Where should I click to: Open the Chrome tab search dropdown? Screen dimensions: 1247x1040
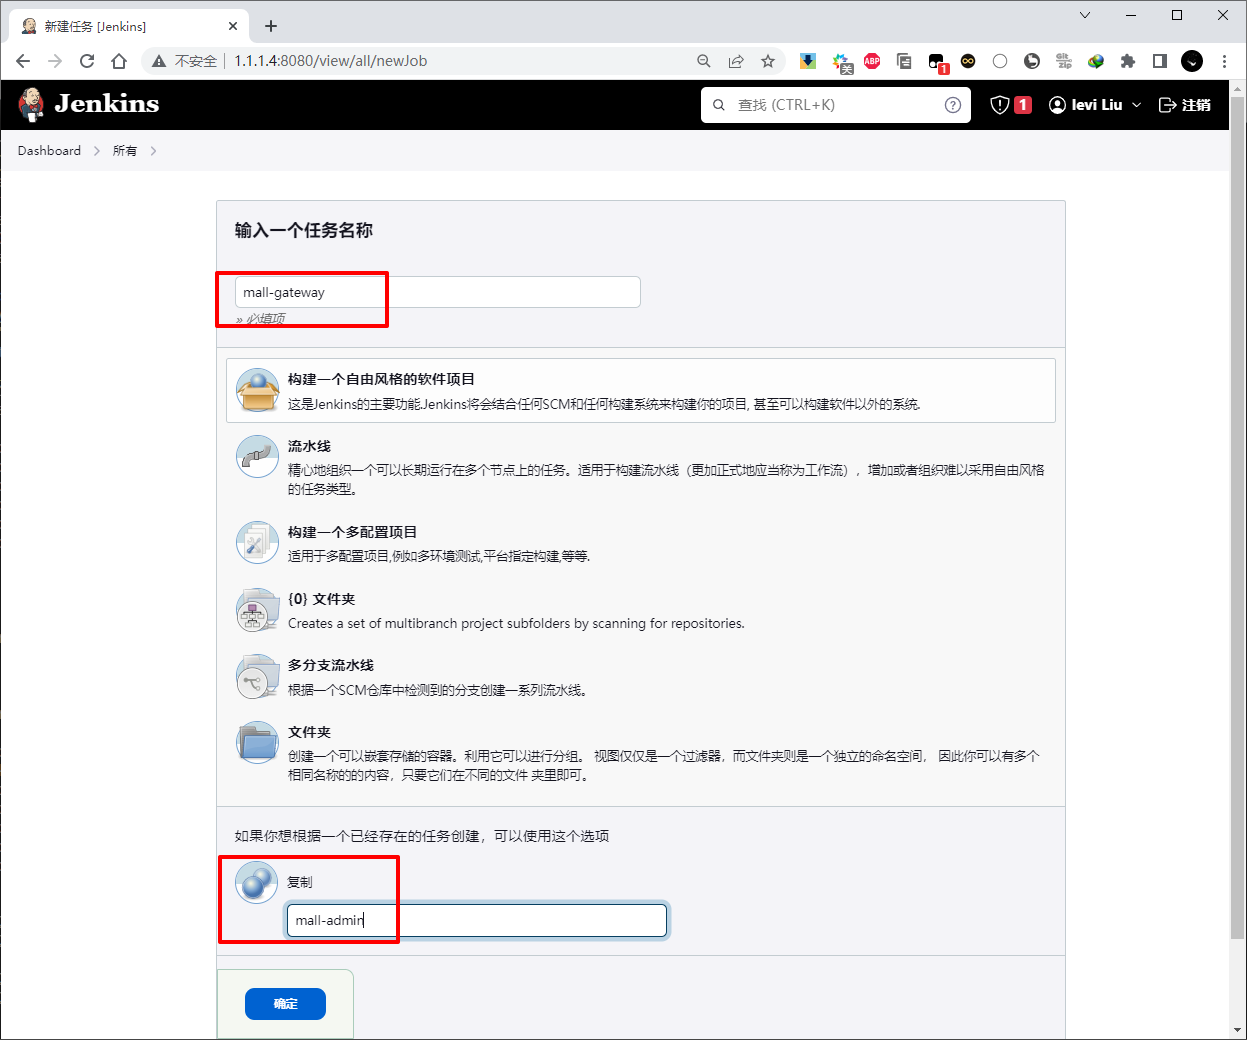[x=1085, y=15]
